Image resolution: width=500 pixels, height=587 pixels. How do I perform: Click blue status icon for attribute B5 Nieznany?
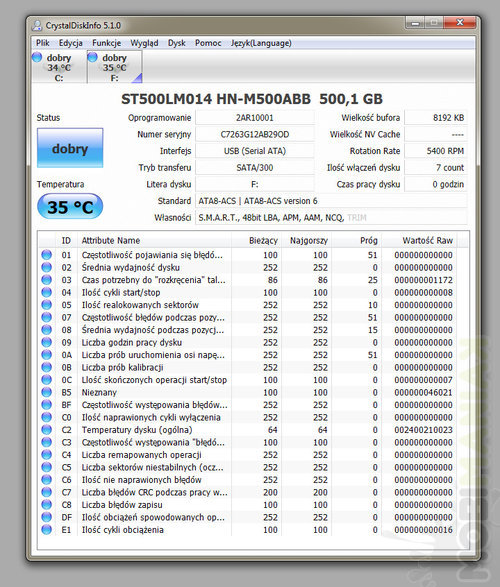point(47,392)
